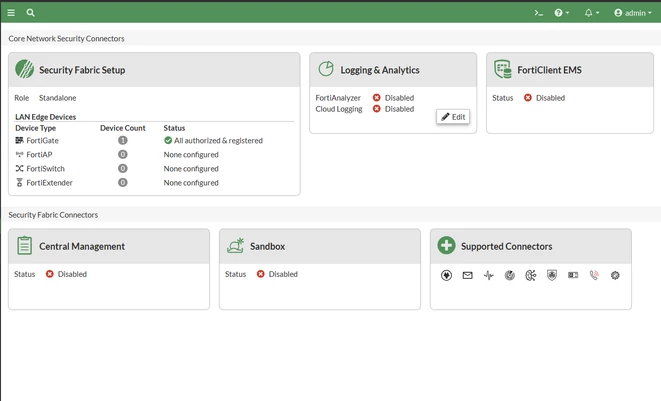Screen dimensions: 661x401
Task: Click the Logging & Analytics pie icon
Action: coord(326,69)
